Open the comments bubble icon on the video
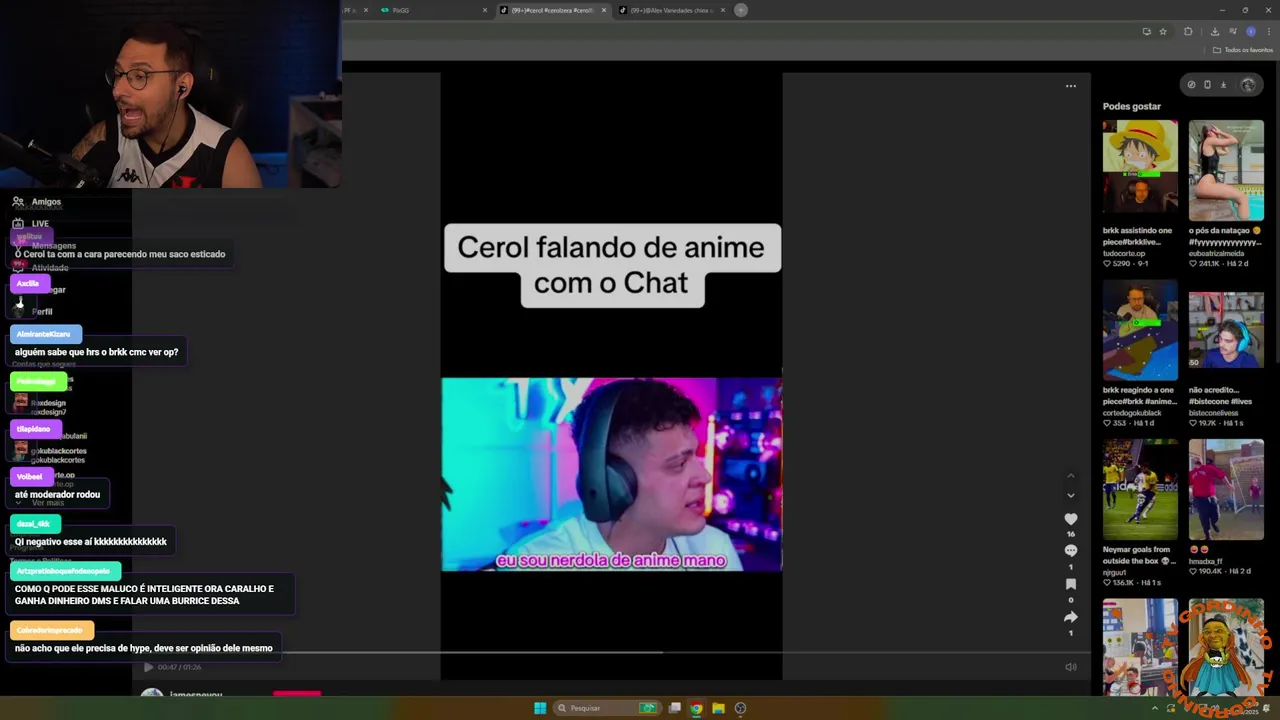 [x=1071, y=551]
